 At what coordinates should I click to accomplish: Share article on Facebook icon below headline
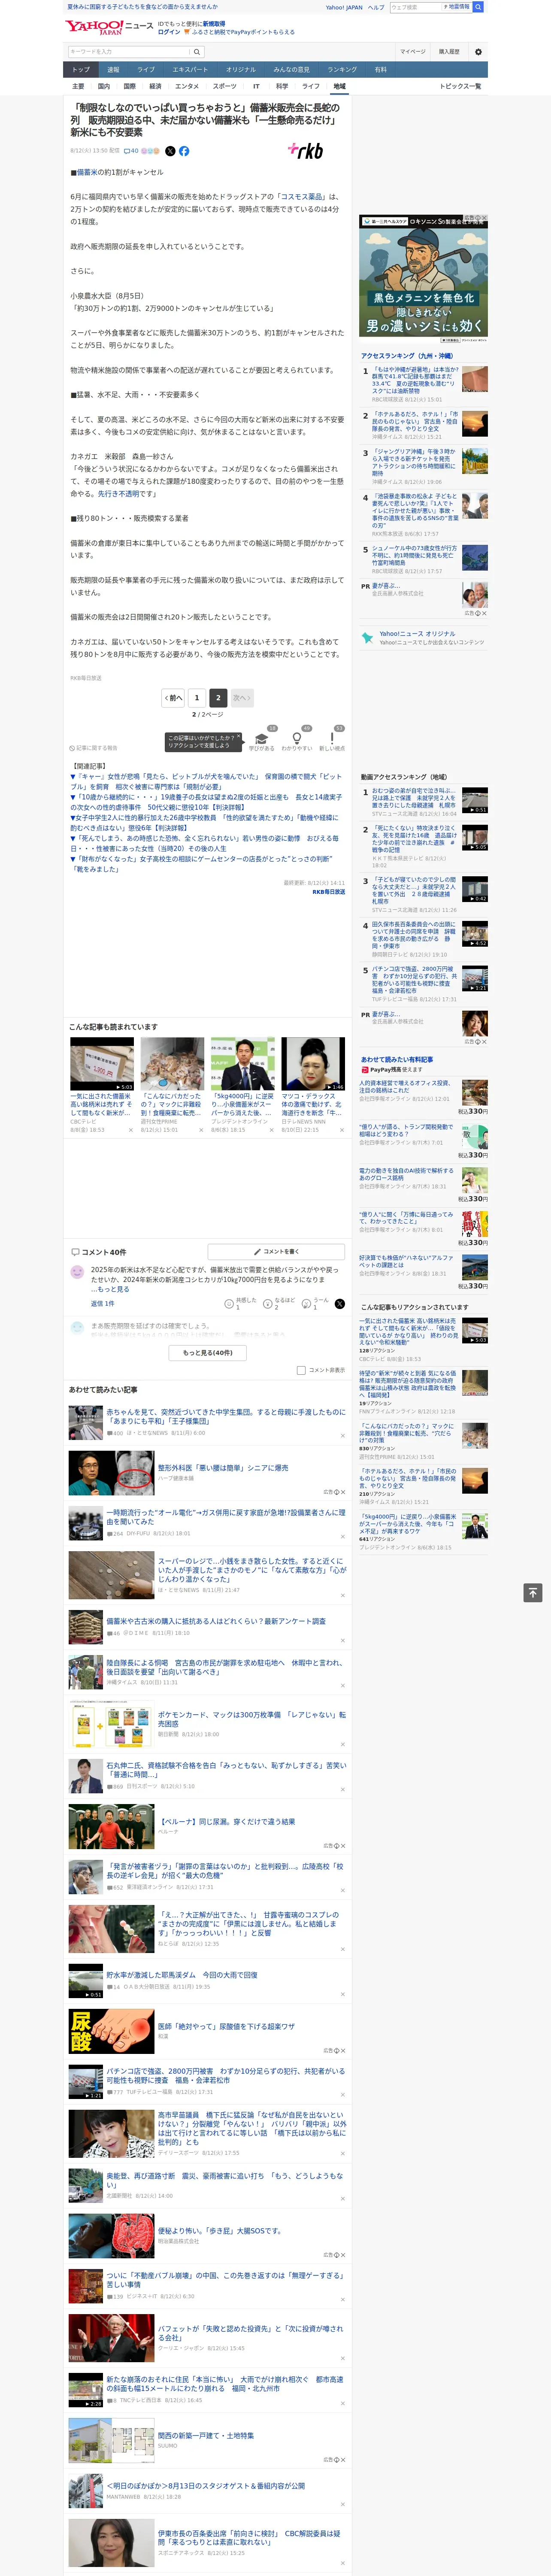click(184, 151)
